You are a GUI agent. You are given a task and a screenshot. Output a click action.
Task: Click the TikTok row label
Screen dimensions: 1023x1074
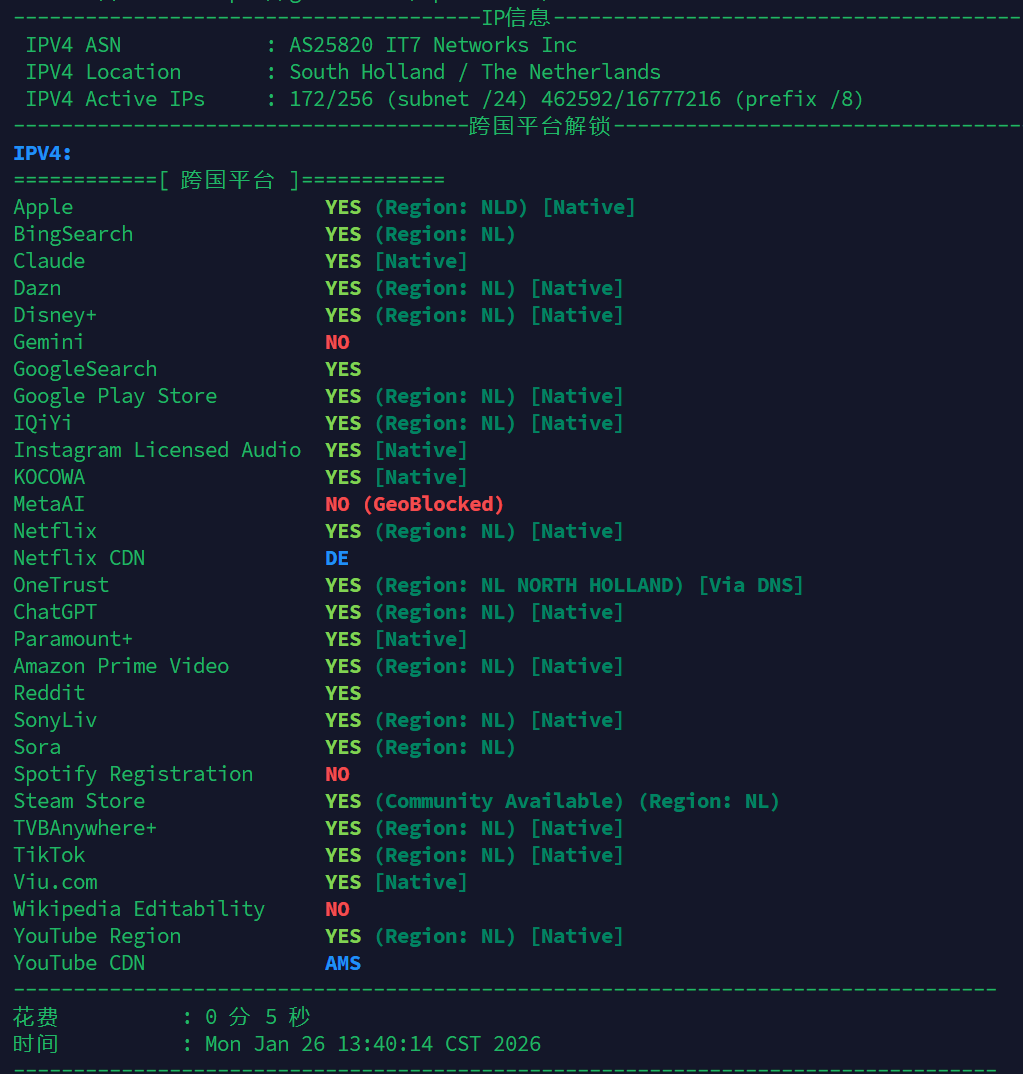[49, 855]
